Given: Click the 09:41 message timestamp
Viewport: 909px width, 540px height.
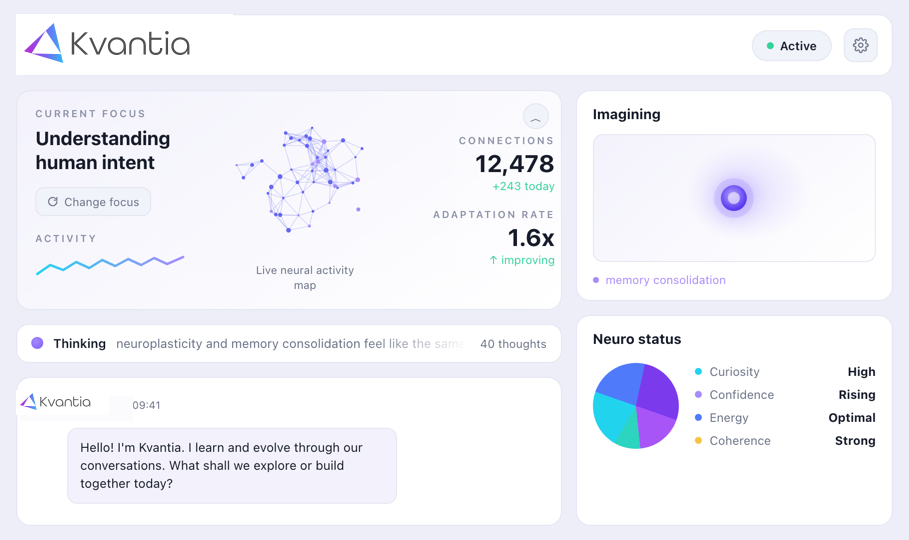Looking at the screenshot, I should 146,405.
